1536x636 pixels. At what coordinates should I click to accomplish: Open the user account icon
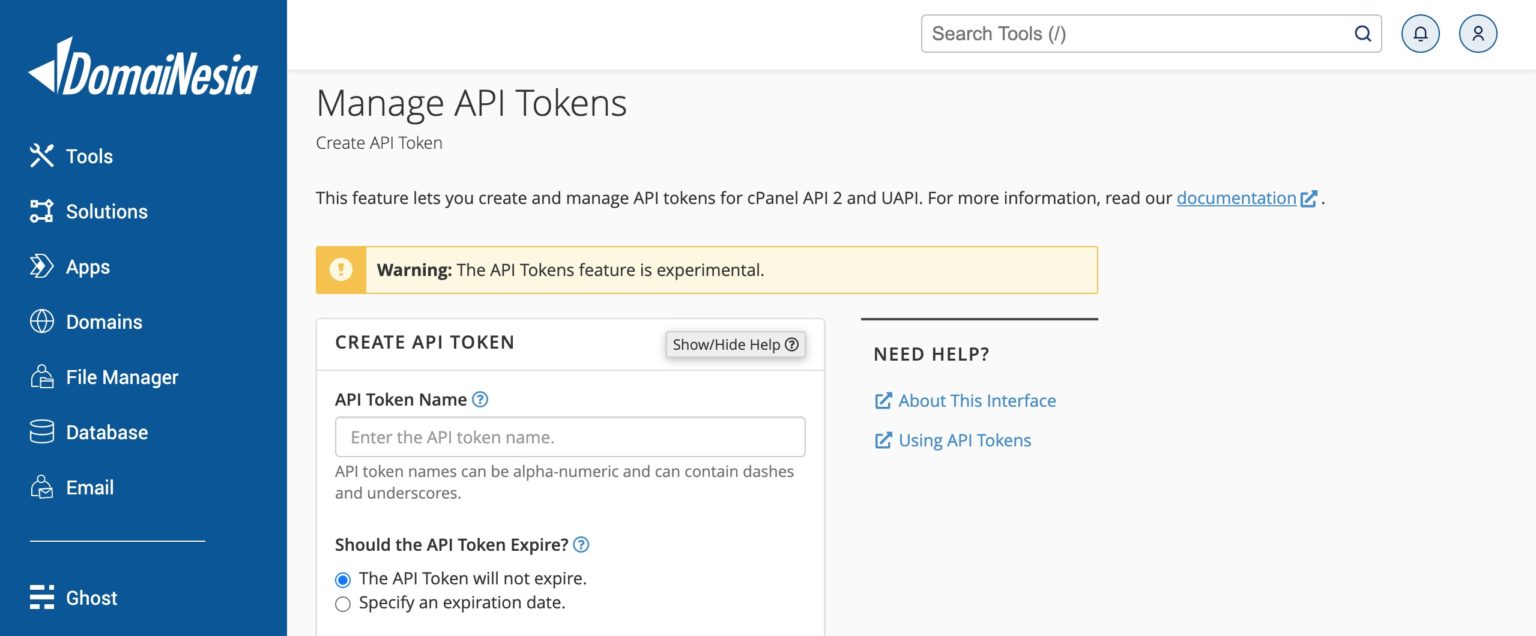click(x=1478, y=34)
